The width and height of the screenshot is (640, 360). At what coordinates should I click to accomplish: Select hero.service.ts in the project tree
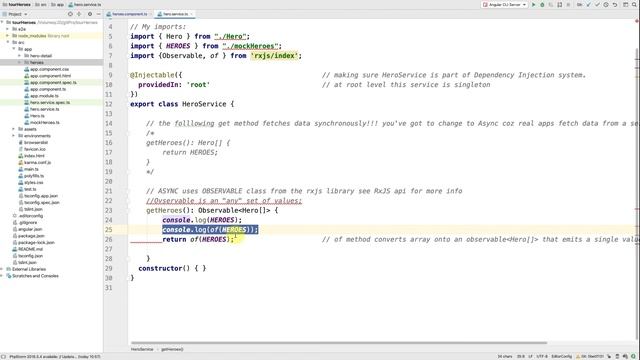pos(44,109)
